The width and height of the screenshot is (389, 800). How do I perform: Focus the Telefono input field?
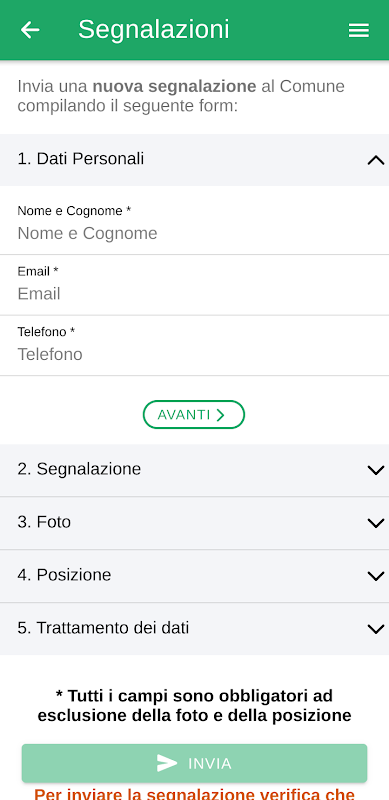point(194,354)
